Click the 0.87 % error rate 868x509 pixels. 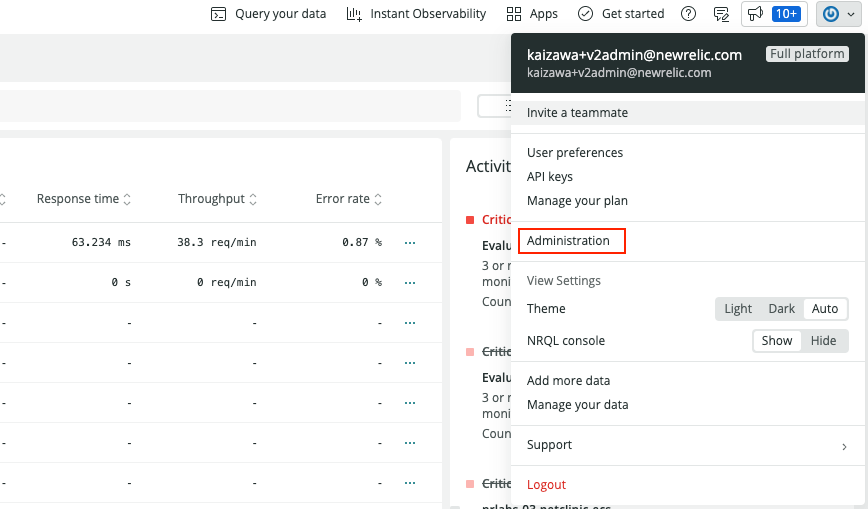tap(362, 243)
